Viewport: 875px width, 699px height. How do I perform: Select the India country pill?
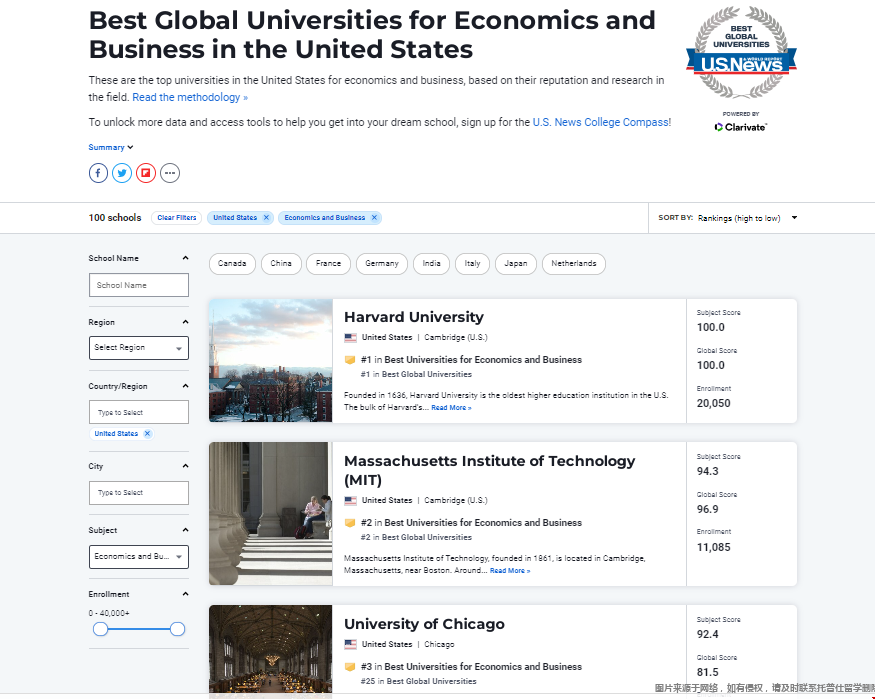(x=431, y=263)
